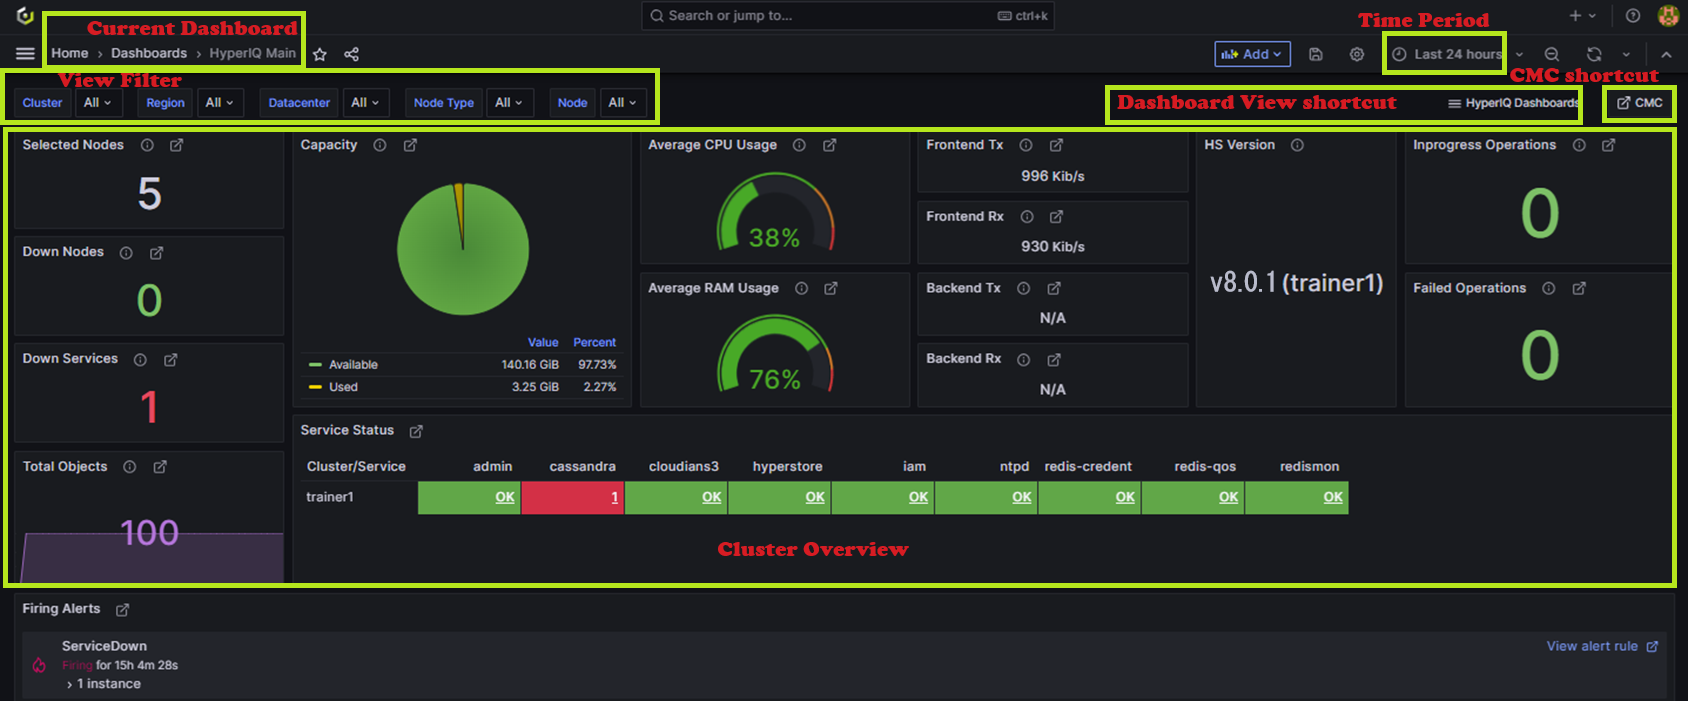Screen dimensions: 1688x701
Task: Go to Home breadcrumb
Action: [70, 54]
